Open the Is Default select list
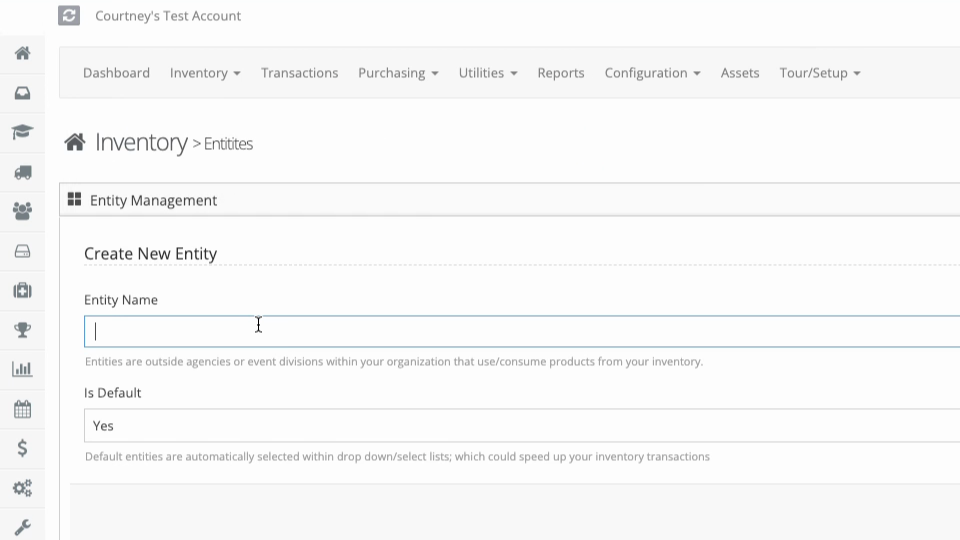Viewport: 960px width, 540px height. (522, 426)
